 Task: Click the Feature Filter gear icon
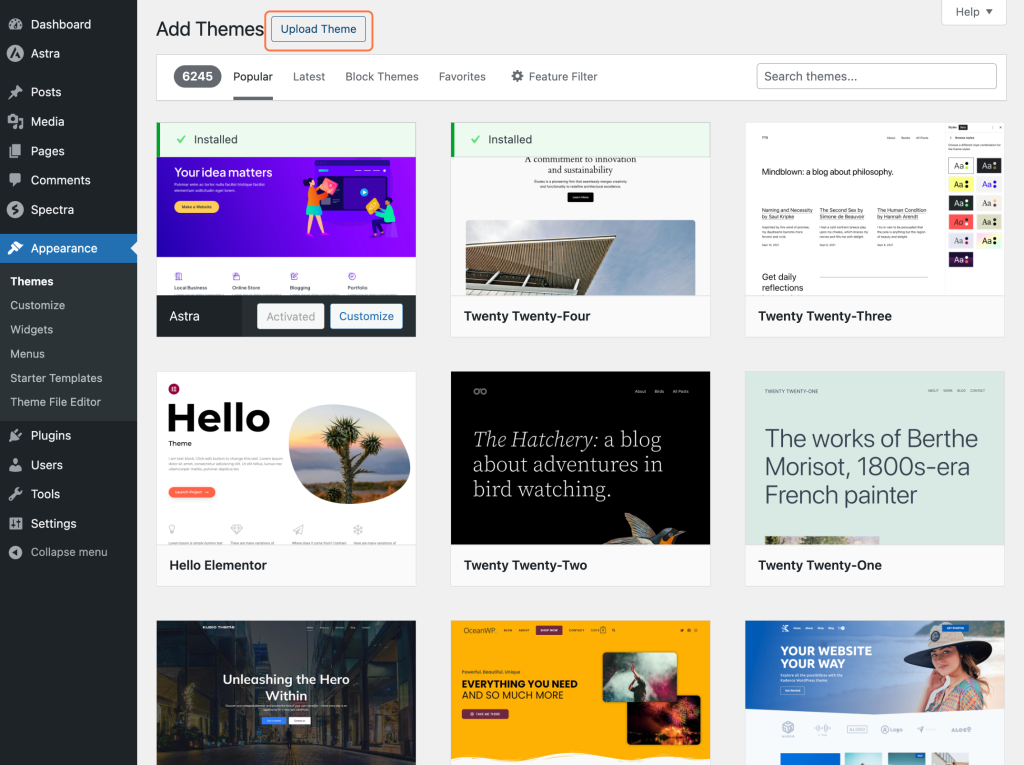point(517,76)
